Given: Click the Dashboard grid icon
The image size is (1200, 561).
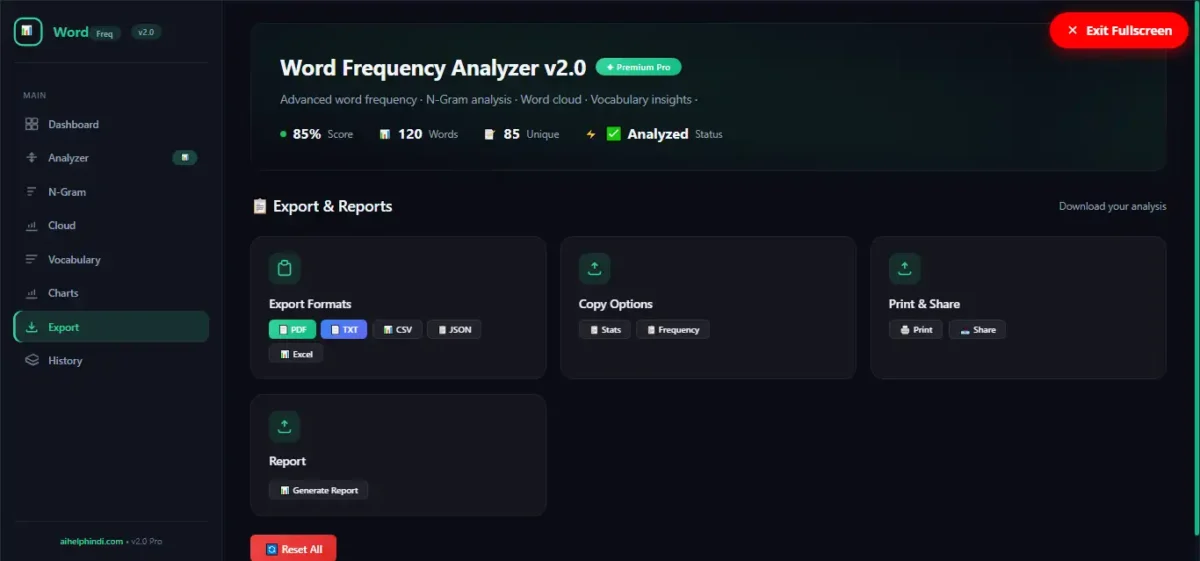Looking at the screenshot, I should pyautogui.click(x=31, y=124).
